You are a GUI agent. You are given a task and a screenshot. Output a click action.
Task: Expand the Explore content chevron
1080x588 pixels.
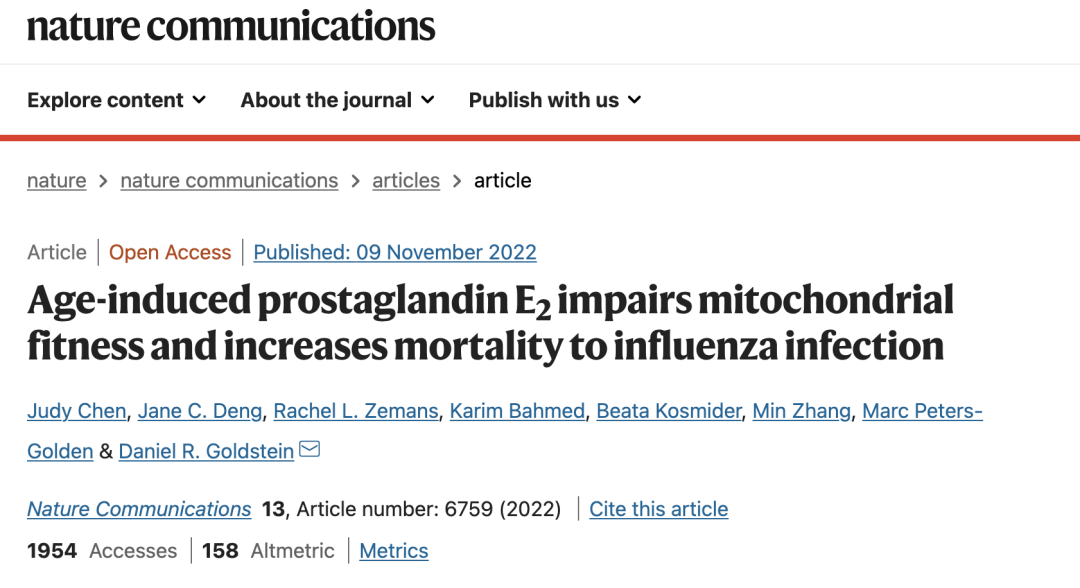199,101
